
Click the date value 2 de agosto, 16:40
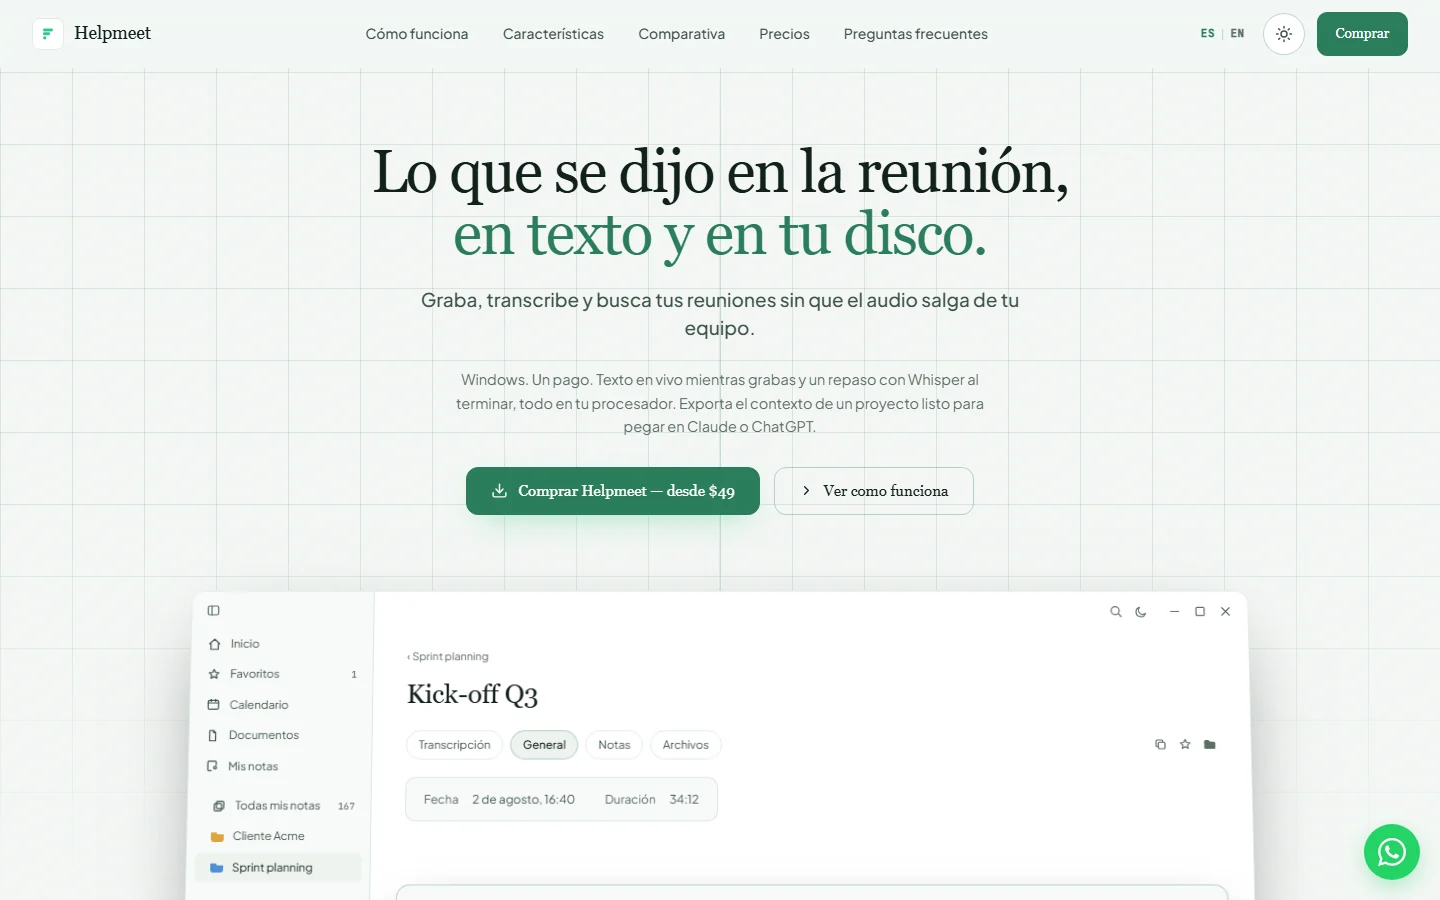pos(523,800)
